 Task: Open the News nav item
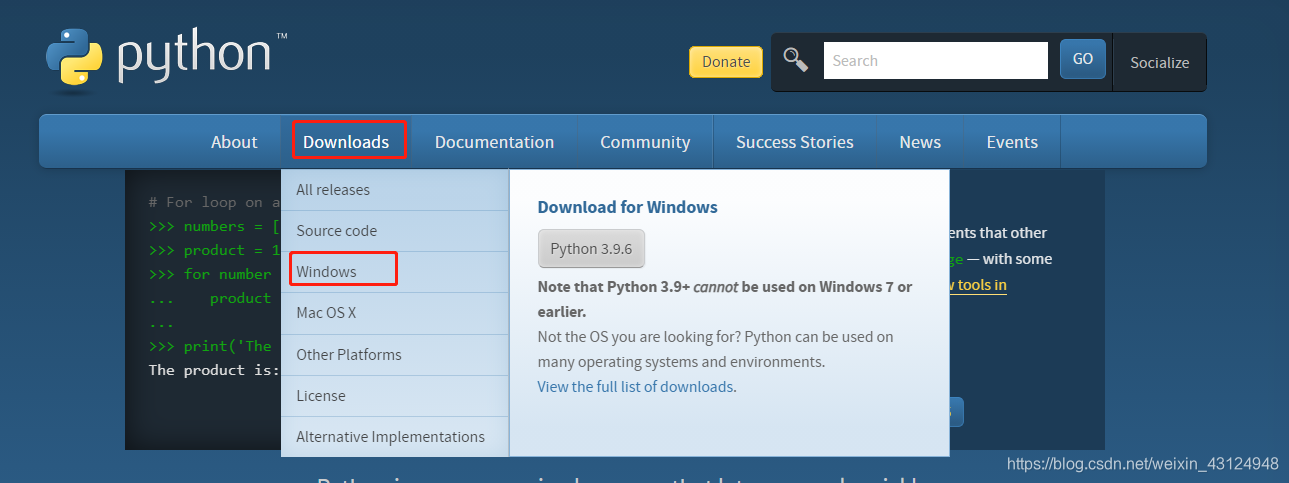[920, 142]
